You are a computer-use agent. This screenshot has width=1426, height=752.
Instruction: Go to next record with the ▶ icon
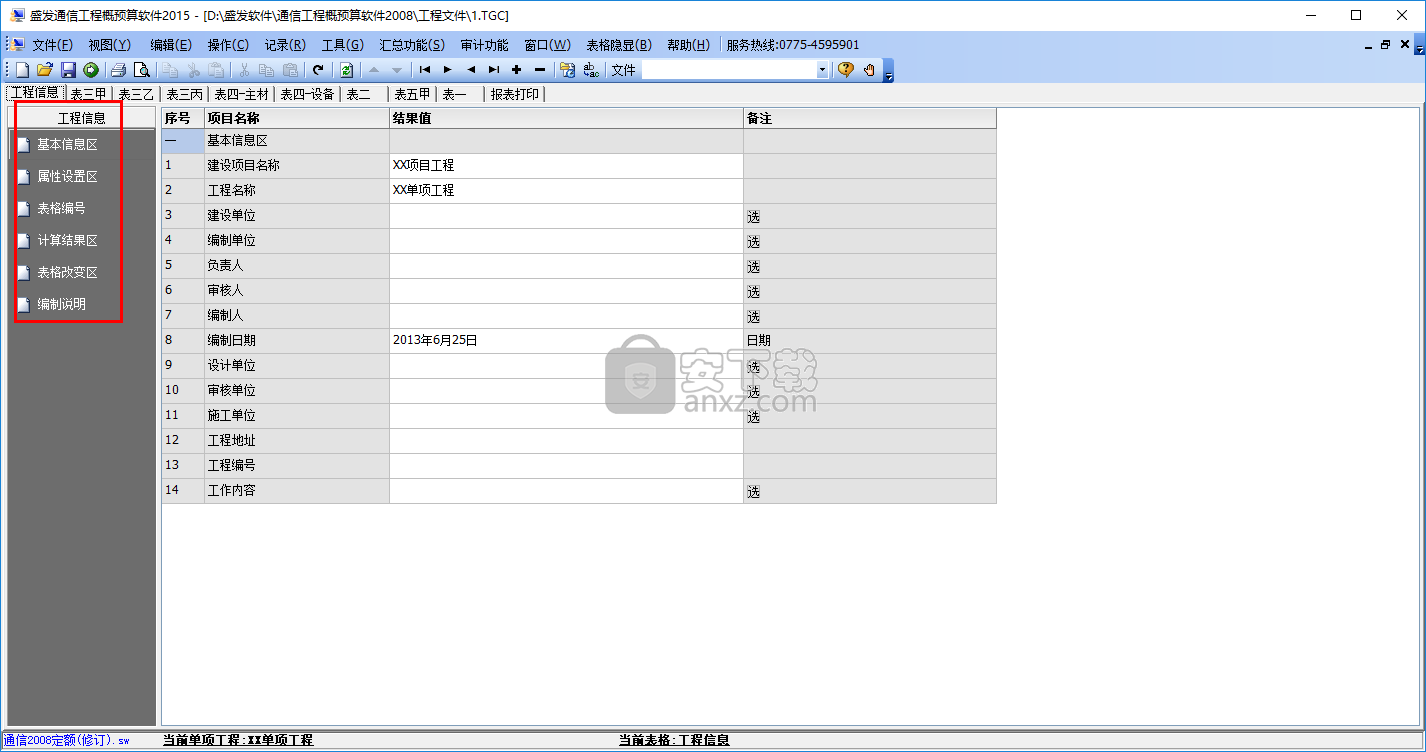pos(448,70)
